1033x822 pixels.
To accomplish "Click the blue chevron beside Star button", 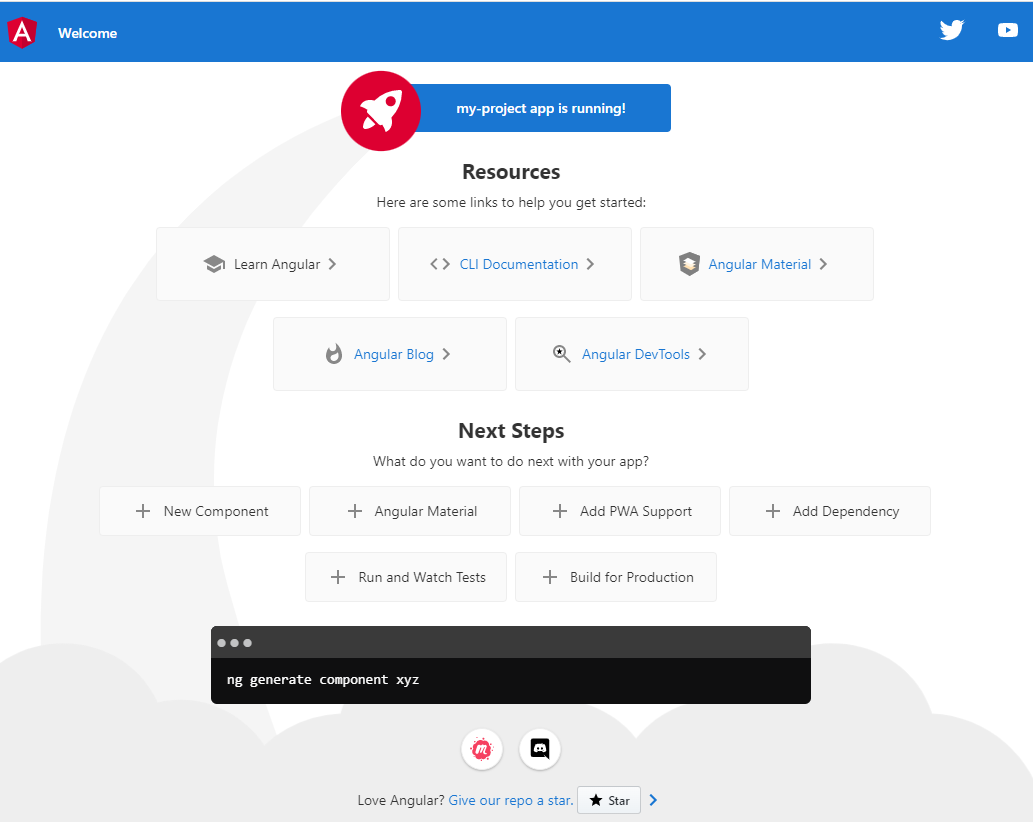I will (653, 800).
